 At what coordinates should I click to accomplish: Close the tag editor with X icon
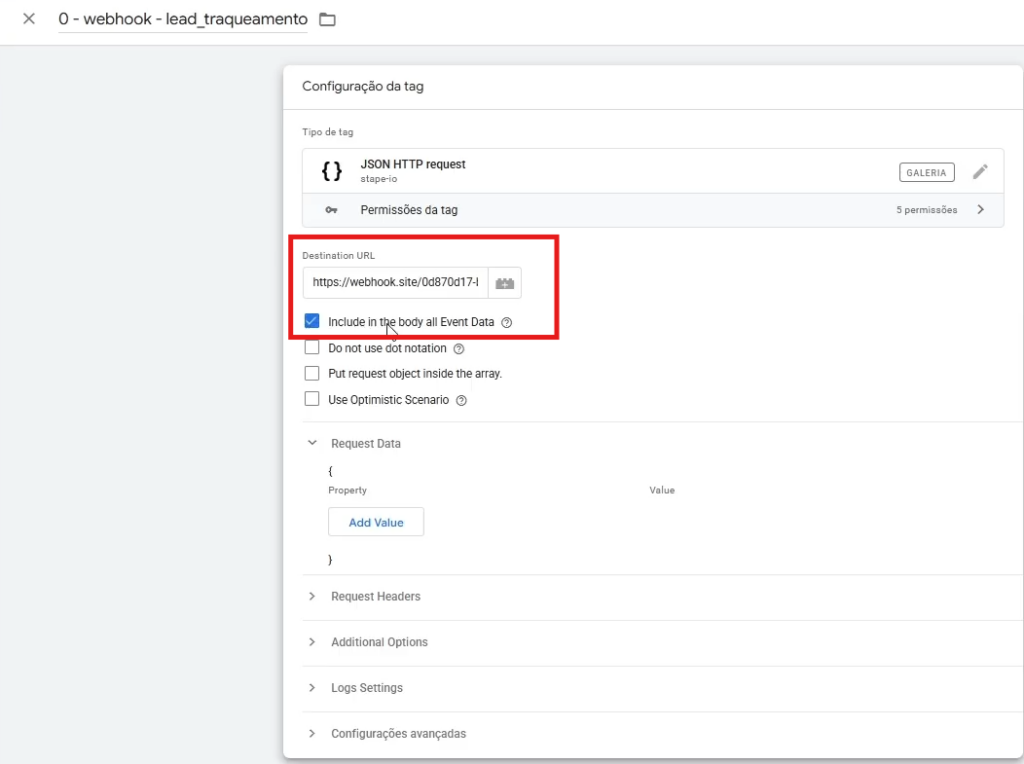tap(29, 19)
